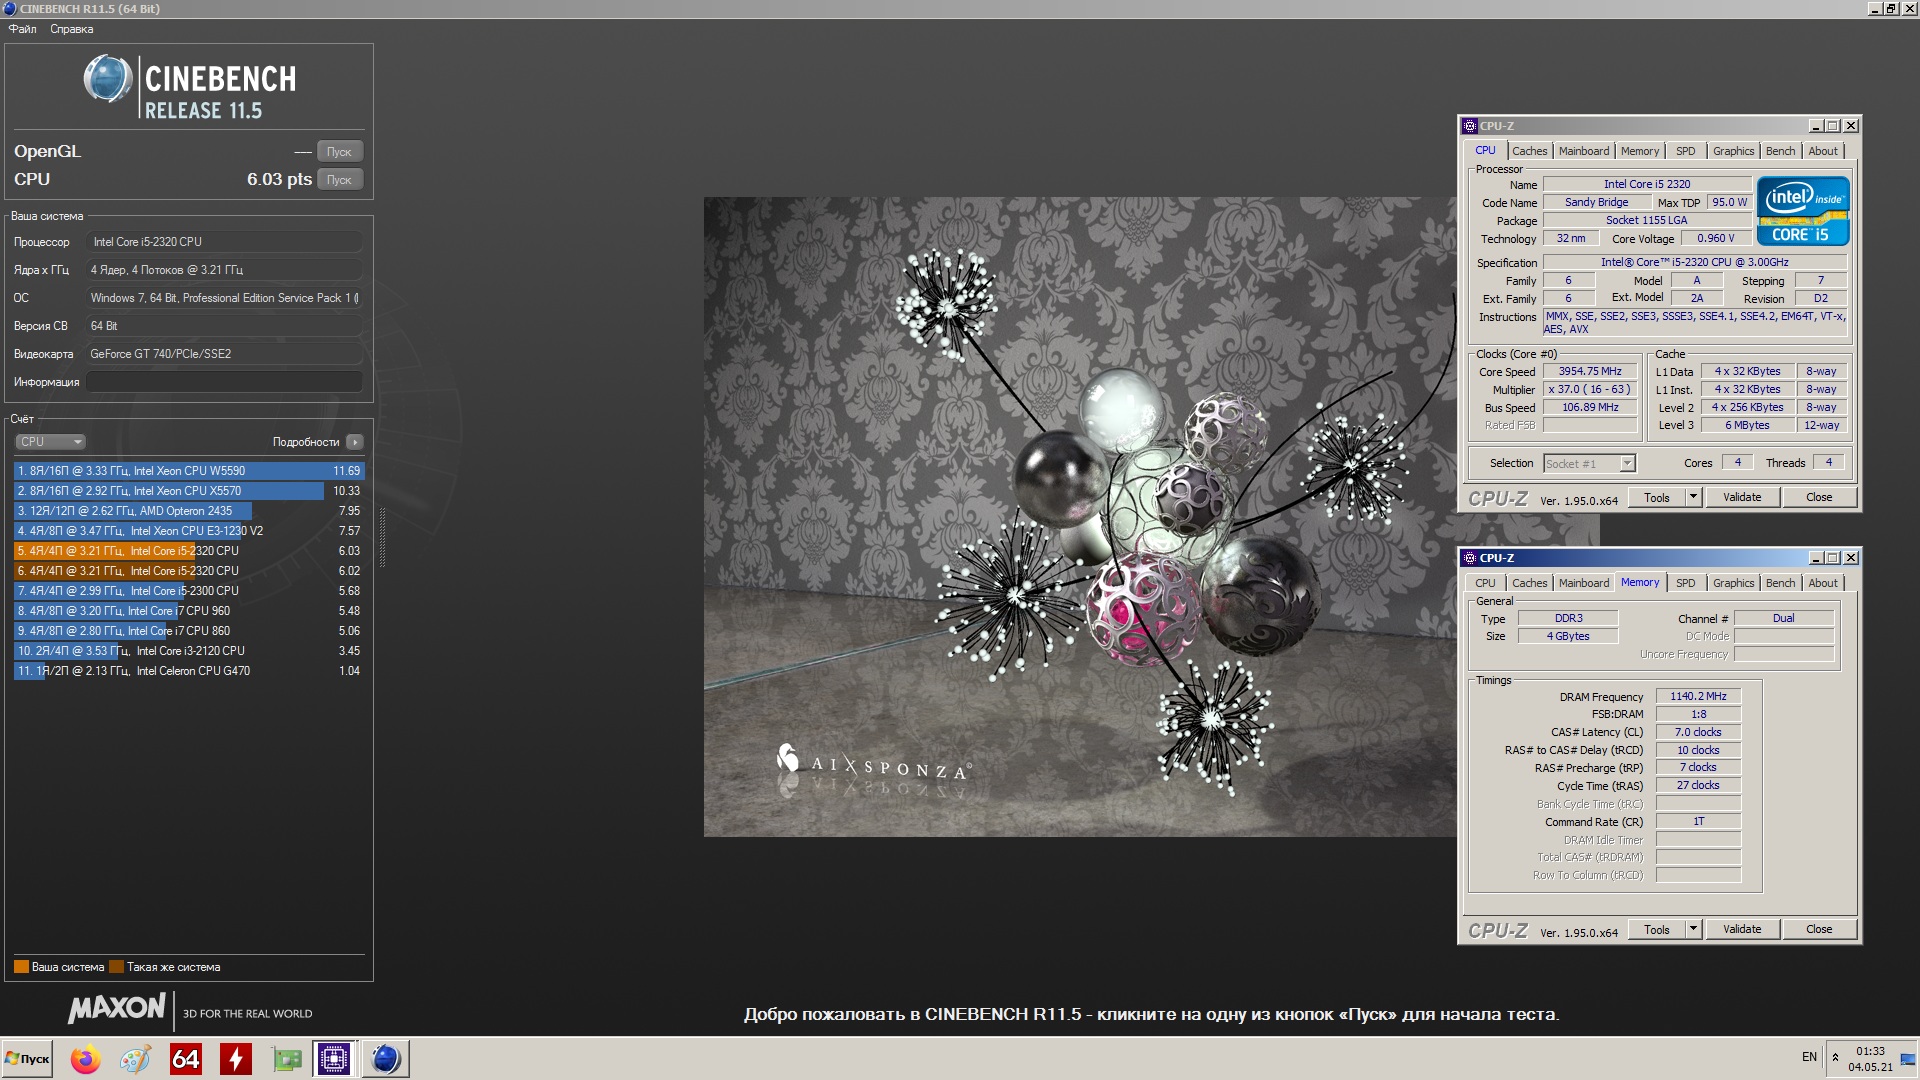Screen dimensions: 1920x1080
Task: Open Graphics tab in lower CPU-Z window
Action: point(1733,583)
